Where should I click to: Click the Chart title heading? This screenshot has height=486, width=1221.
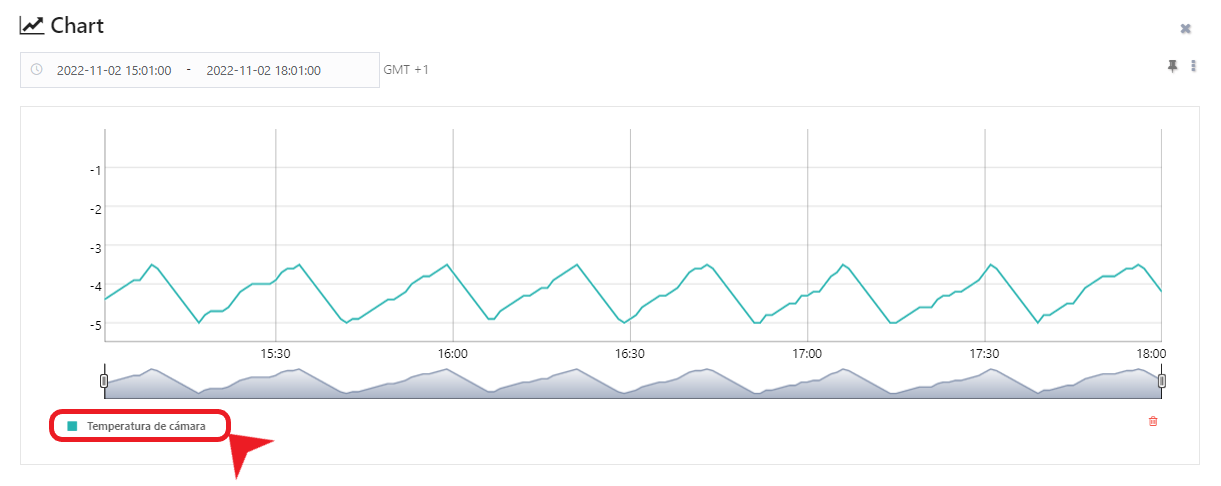[77, 26]
